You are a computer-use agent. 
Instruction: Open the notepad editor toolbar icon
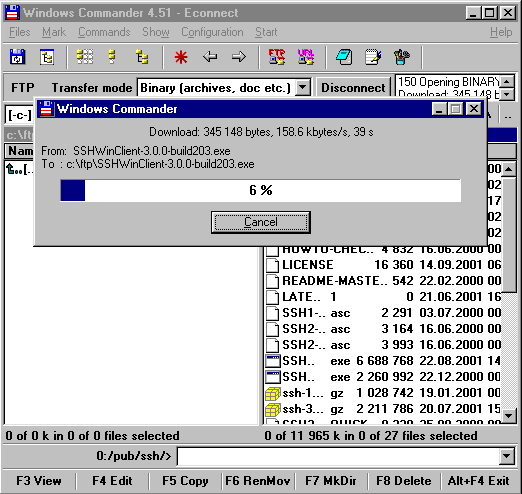click(x=373, y=57)
